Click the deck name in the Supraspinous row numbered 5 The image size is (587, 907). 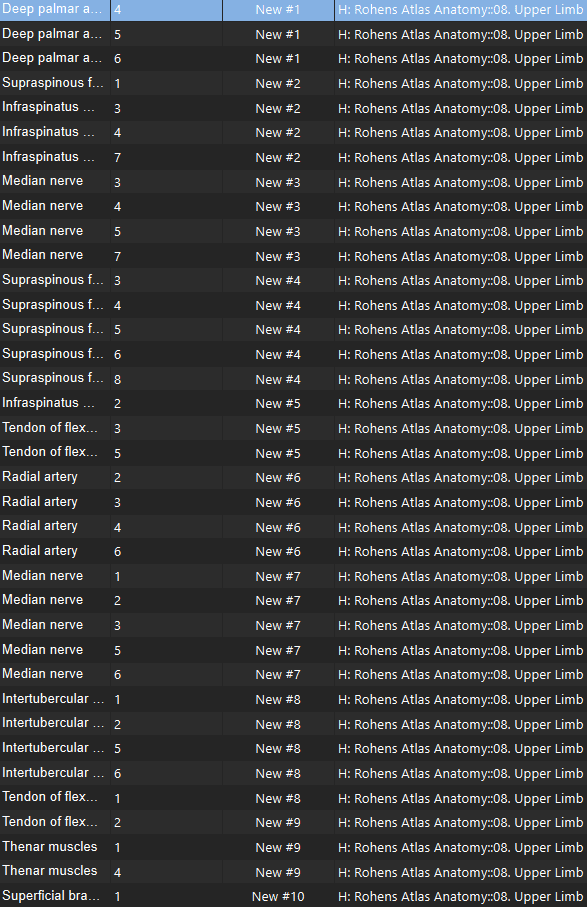pyautogui.click(x=460, y=330)
